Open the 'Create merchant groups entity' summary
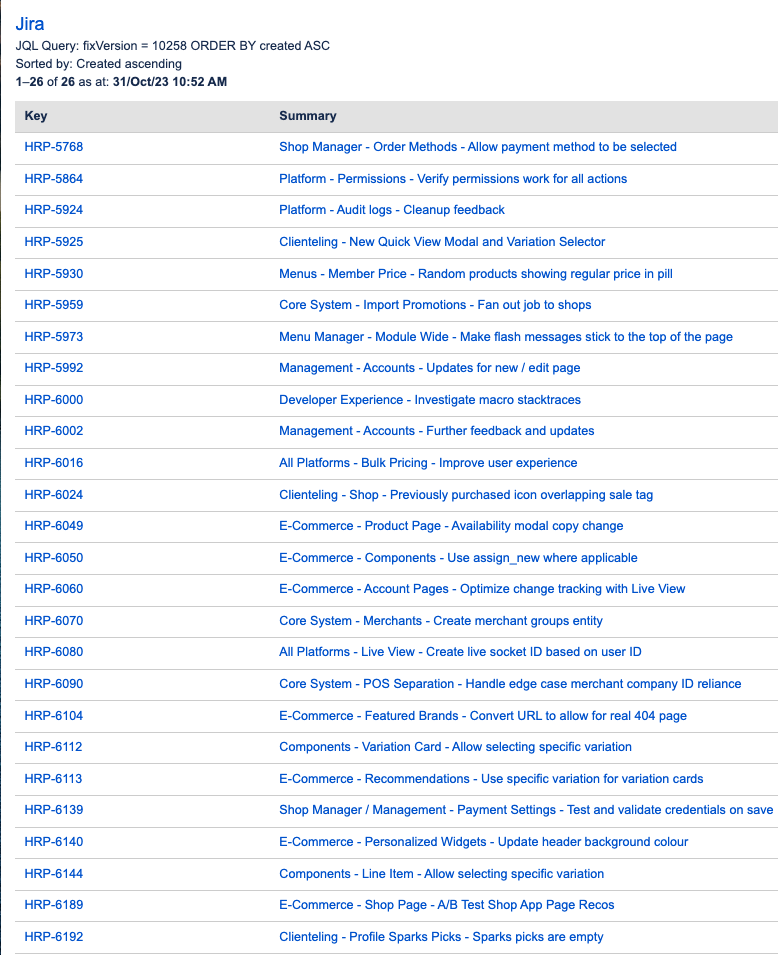Image resolution: width=778 pixels, height=955 pixels. tap(440, 621)
